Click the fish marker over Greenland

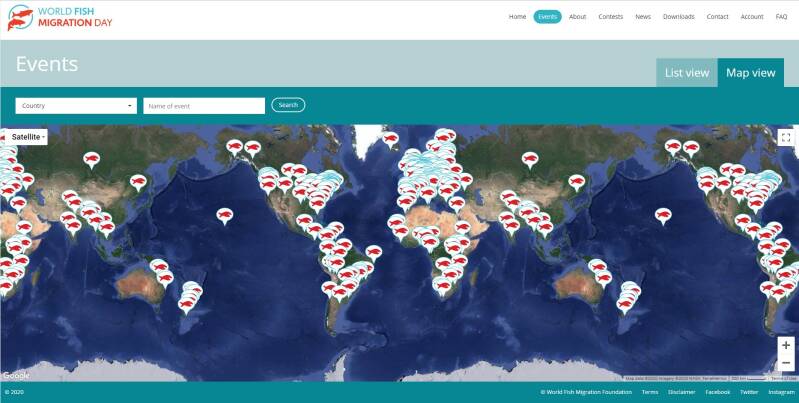tap(390, 139)
